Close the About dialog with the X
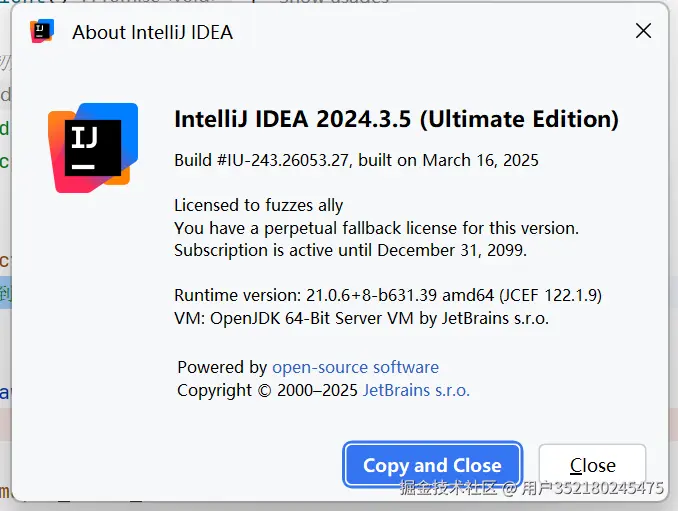The image size is (678, 511). [644, 31]
